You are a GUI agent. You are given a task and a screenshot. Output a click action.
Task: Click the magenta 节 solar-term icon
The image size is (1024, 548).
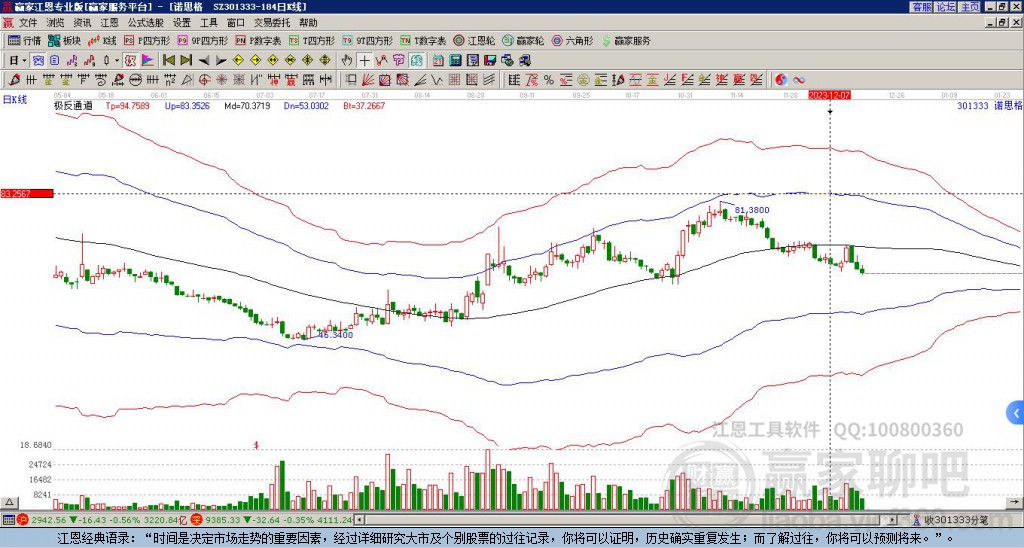(399, 61)
